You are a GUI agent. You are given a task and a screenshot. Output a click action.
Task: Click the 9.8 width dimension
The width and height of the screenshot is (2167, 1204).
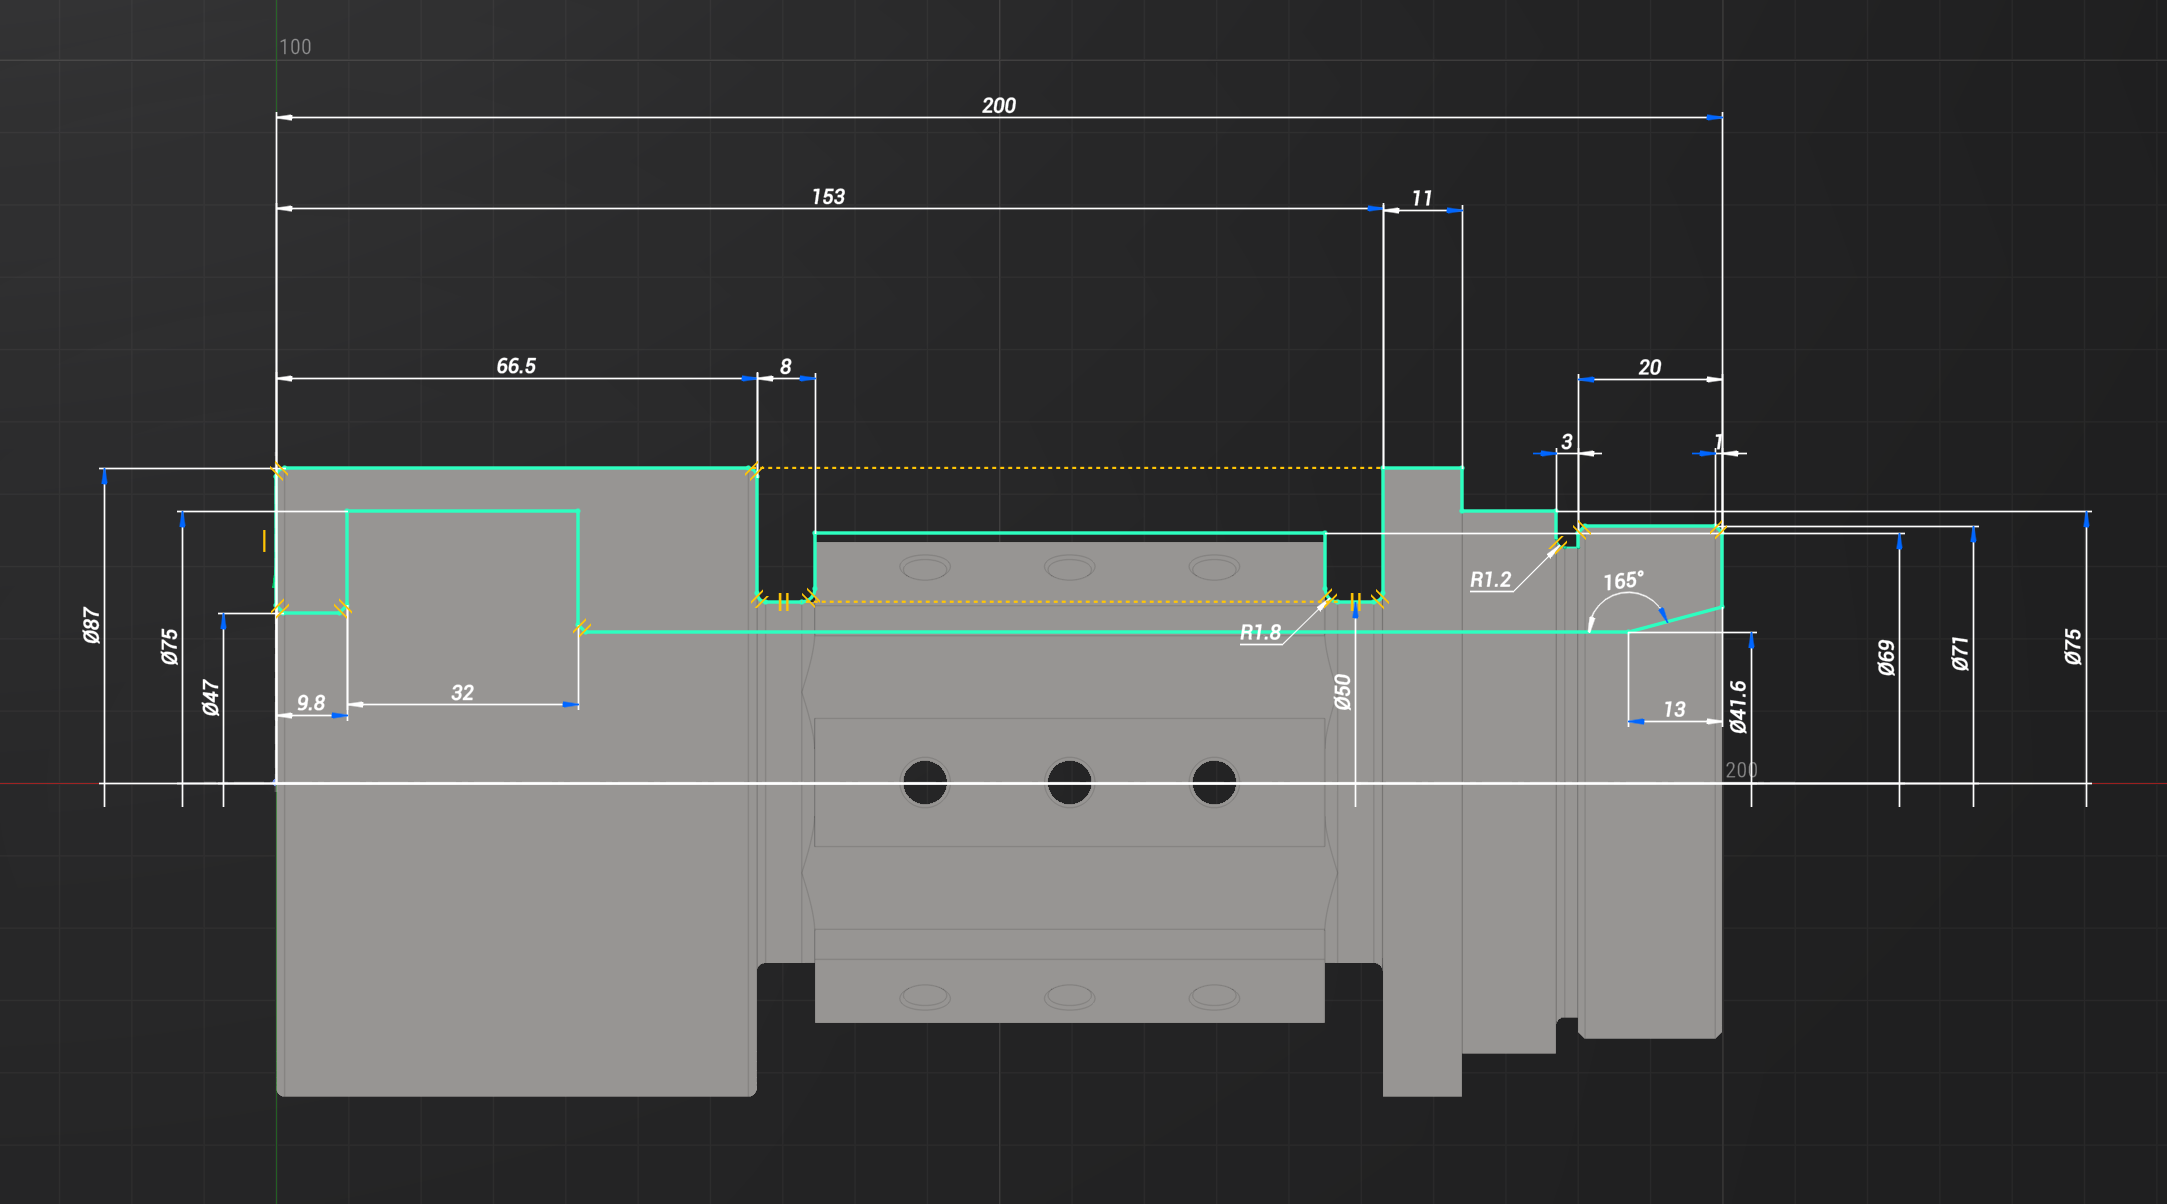(x=311, y=703)
